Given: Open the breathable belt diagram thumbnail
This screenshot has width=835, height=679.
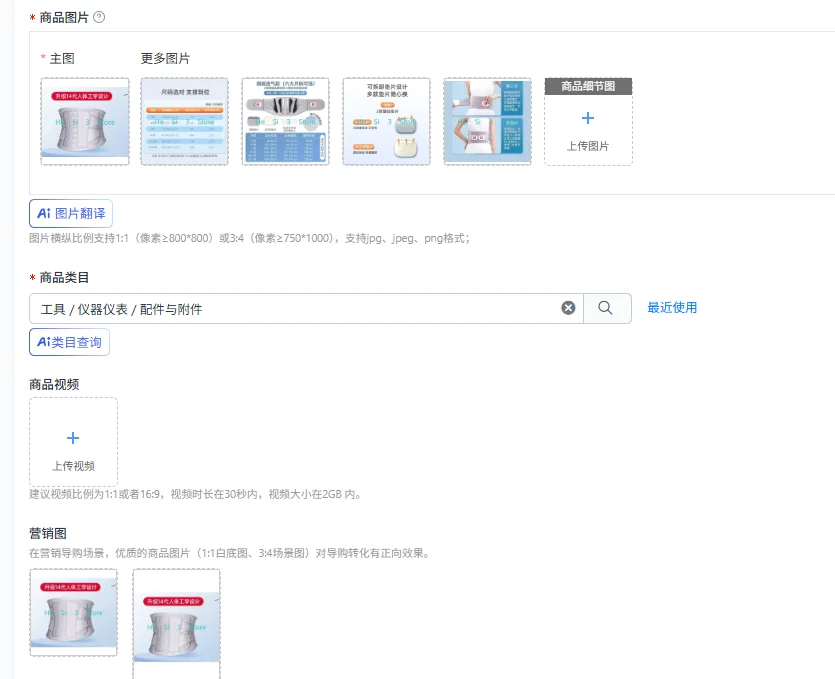Looking at the screenshot, I should click(285, 121).
